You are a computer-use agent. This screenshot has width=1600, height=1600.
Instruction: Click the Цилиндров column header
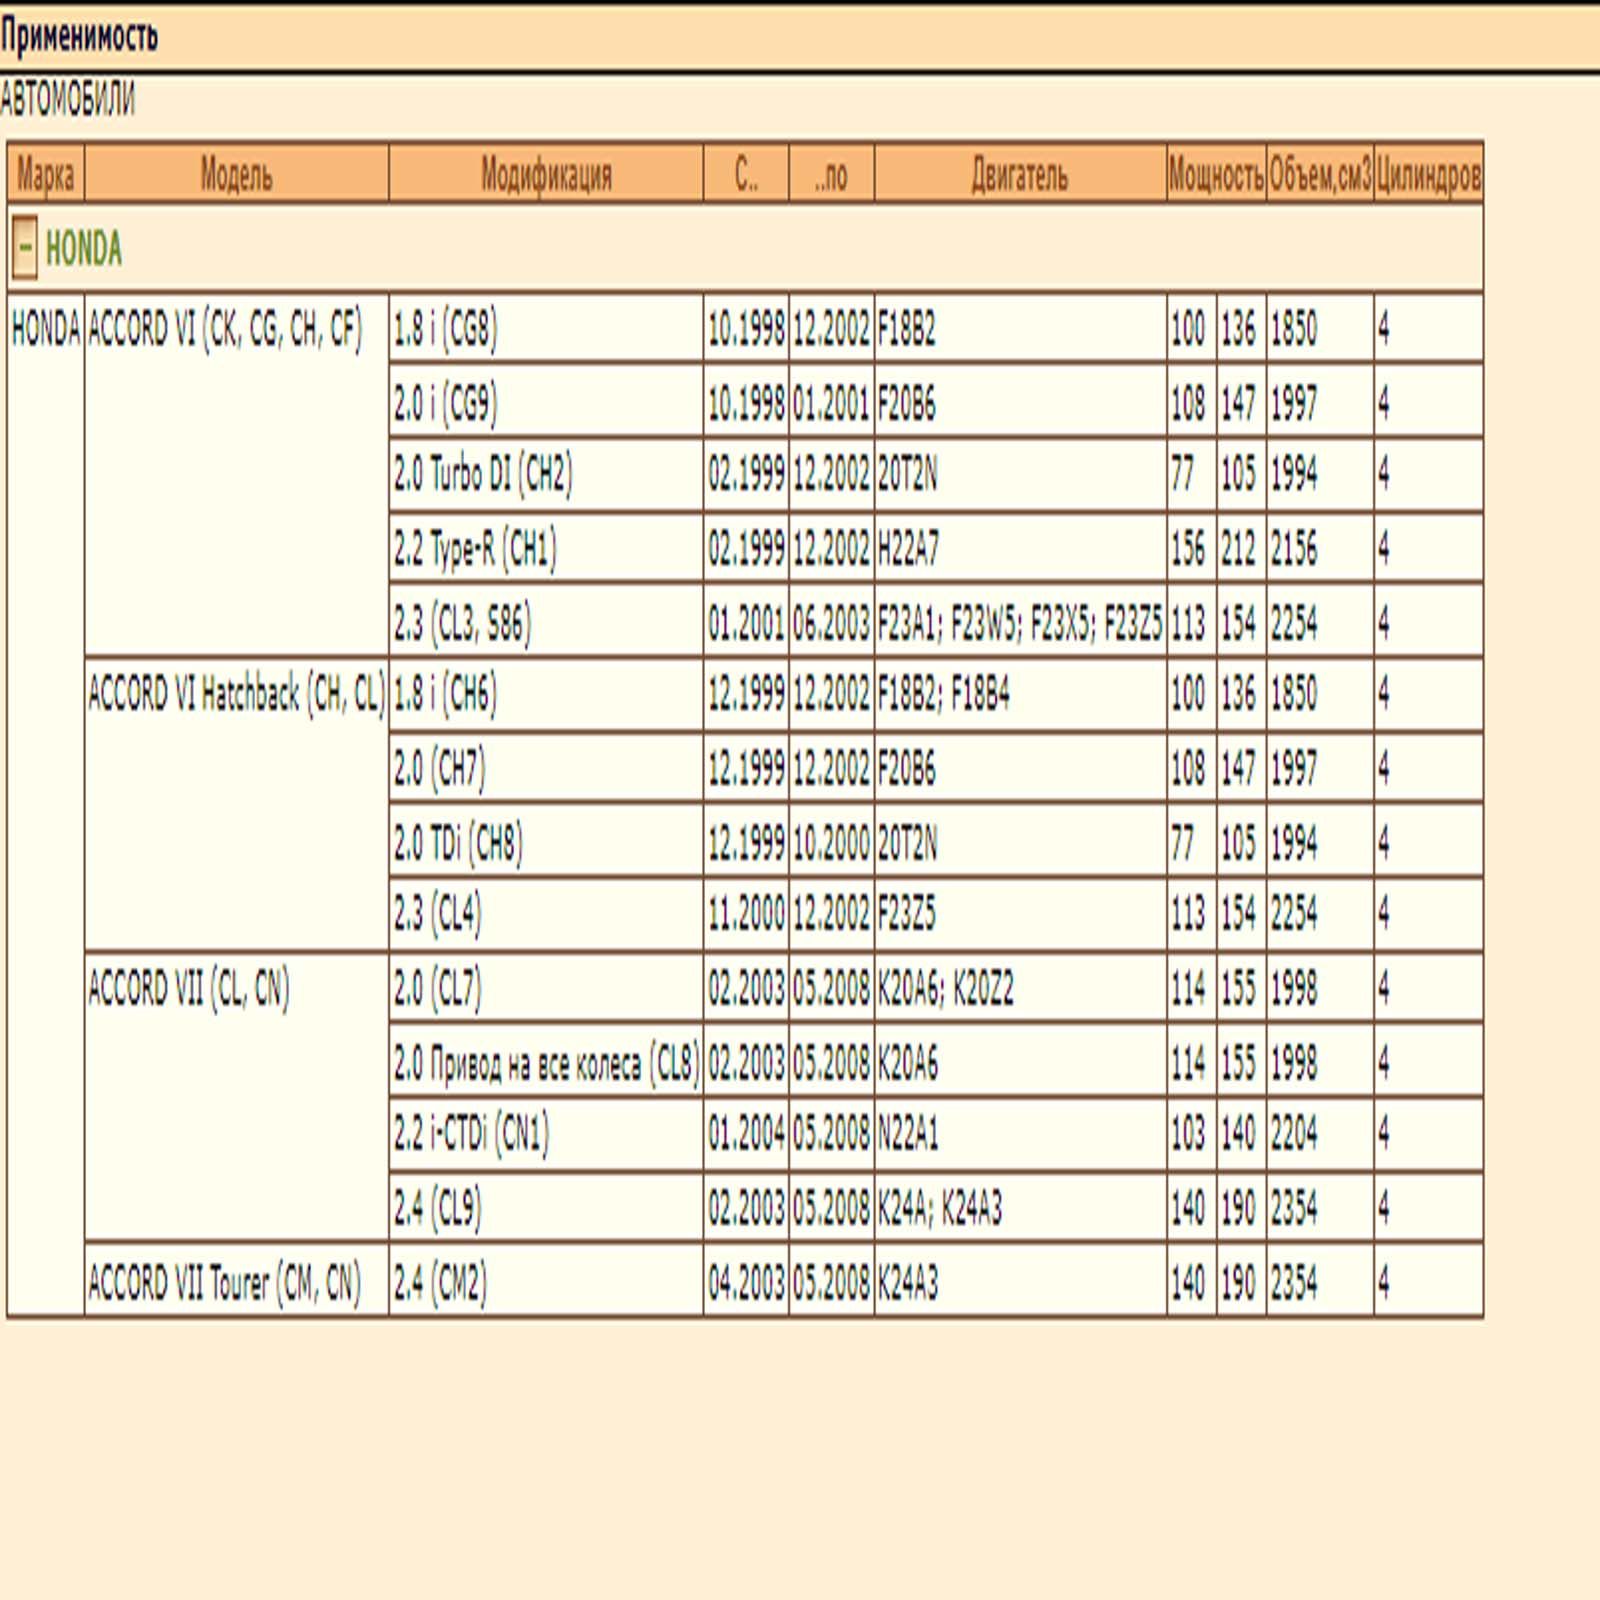tap(1428, 174)
